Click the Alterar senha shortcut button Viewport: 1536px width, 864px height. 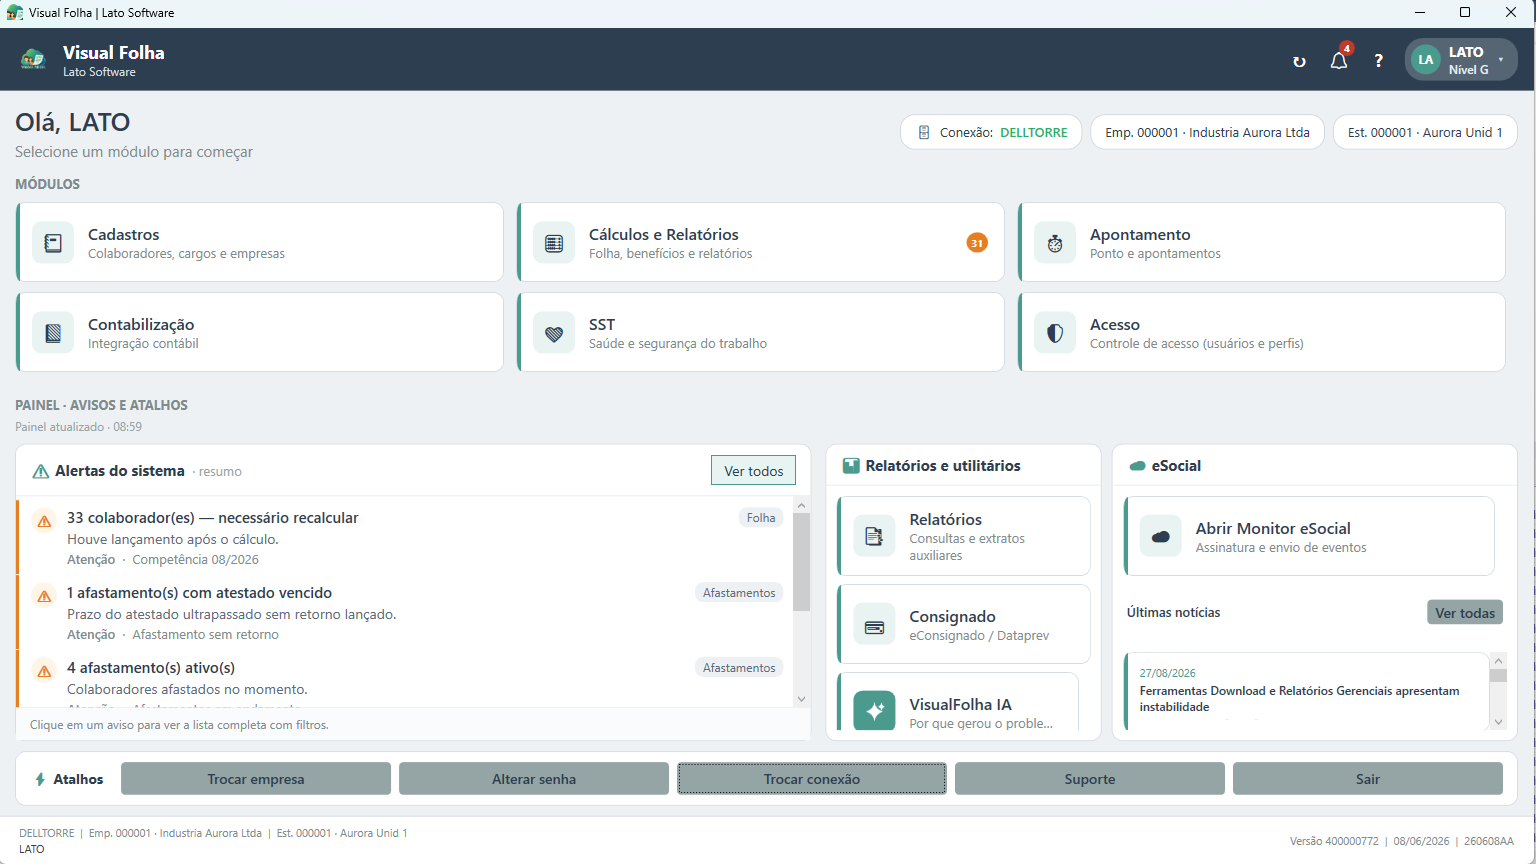click(x=534, y=779)
